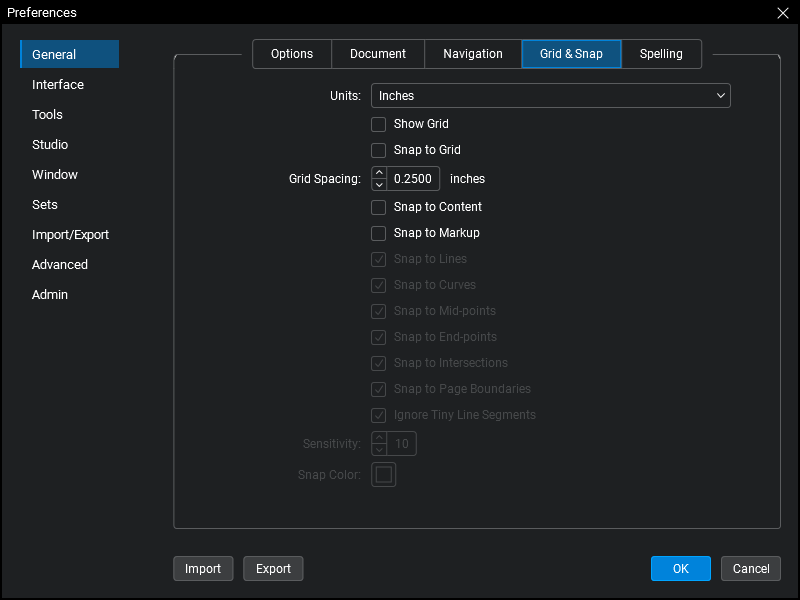Open the Document tab
Screen dimensions: 800x600
point(378,54)
